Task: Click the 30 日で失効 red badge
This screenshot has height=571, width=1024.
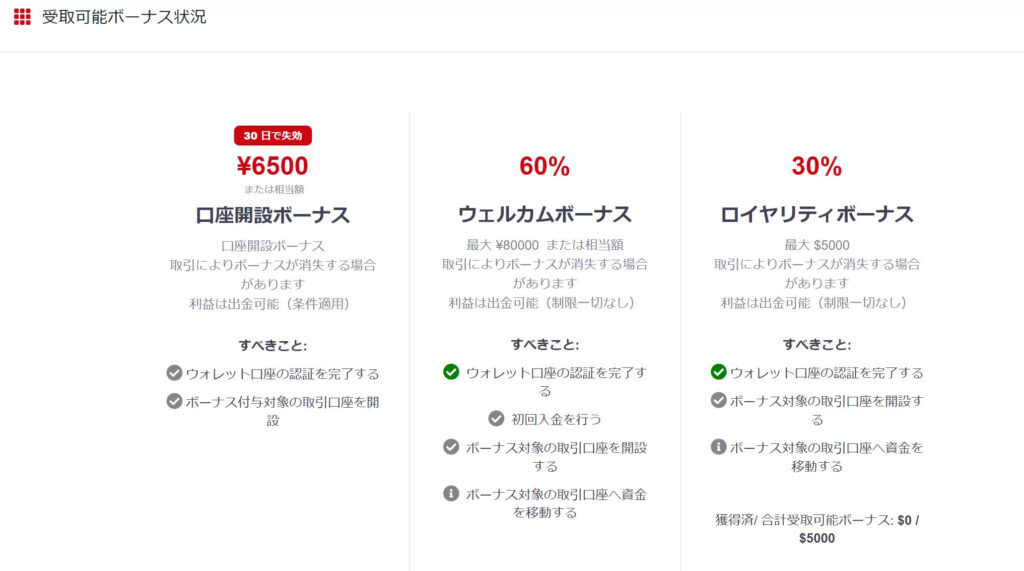Action: (273, 135)
